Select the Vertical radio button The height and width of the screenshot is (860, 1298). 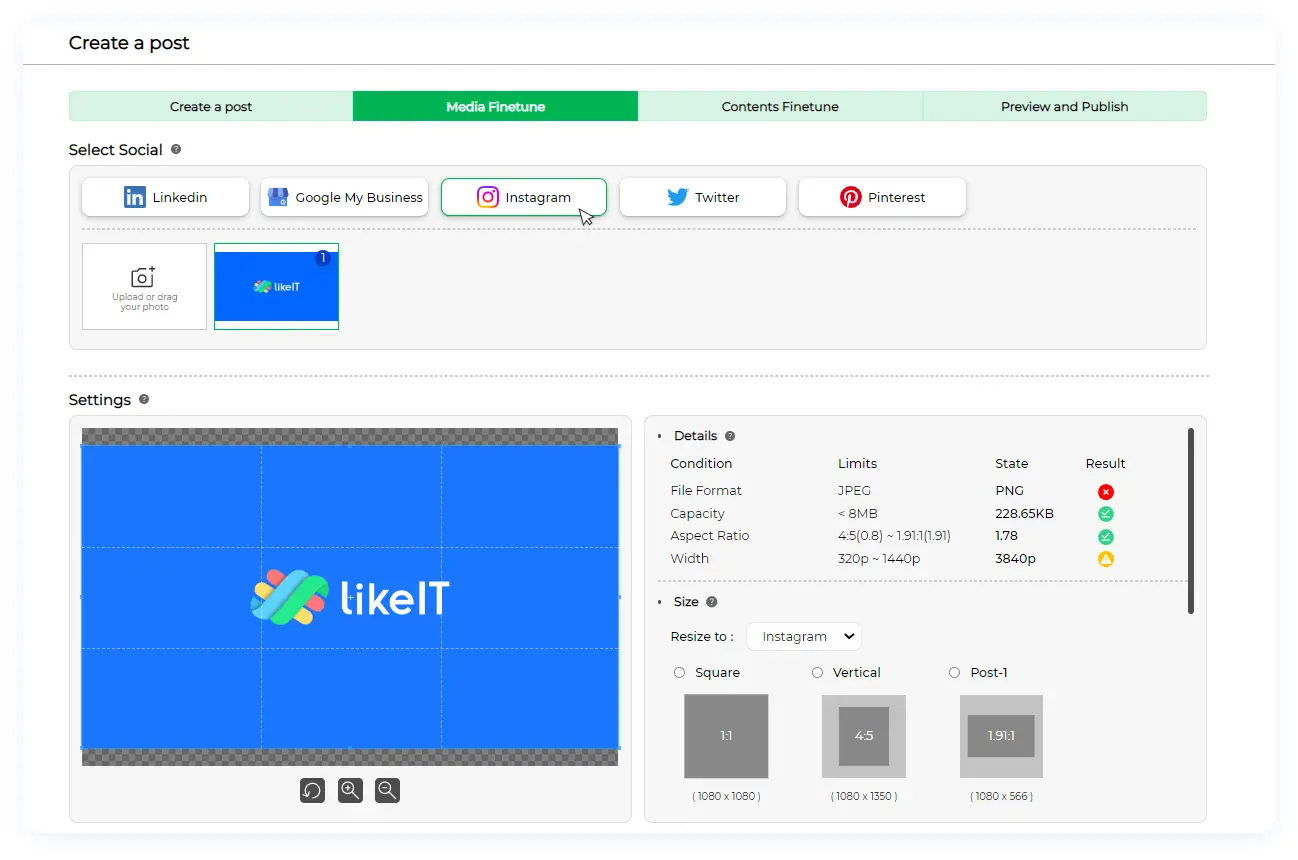point(817,673)
